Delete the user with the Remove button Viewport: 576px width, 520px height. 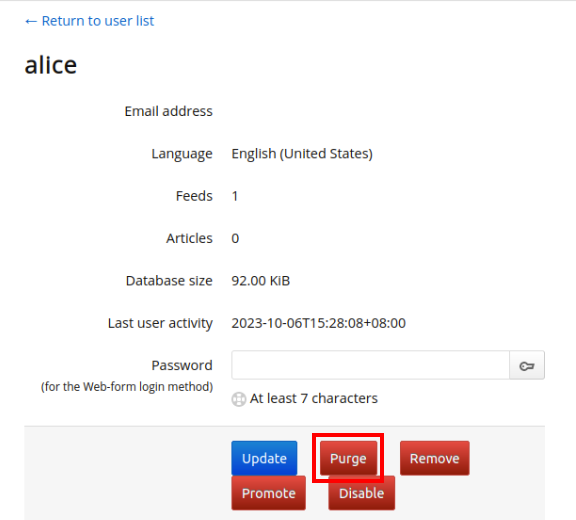(x=435, y=458)
